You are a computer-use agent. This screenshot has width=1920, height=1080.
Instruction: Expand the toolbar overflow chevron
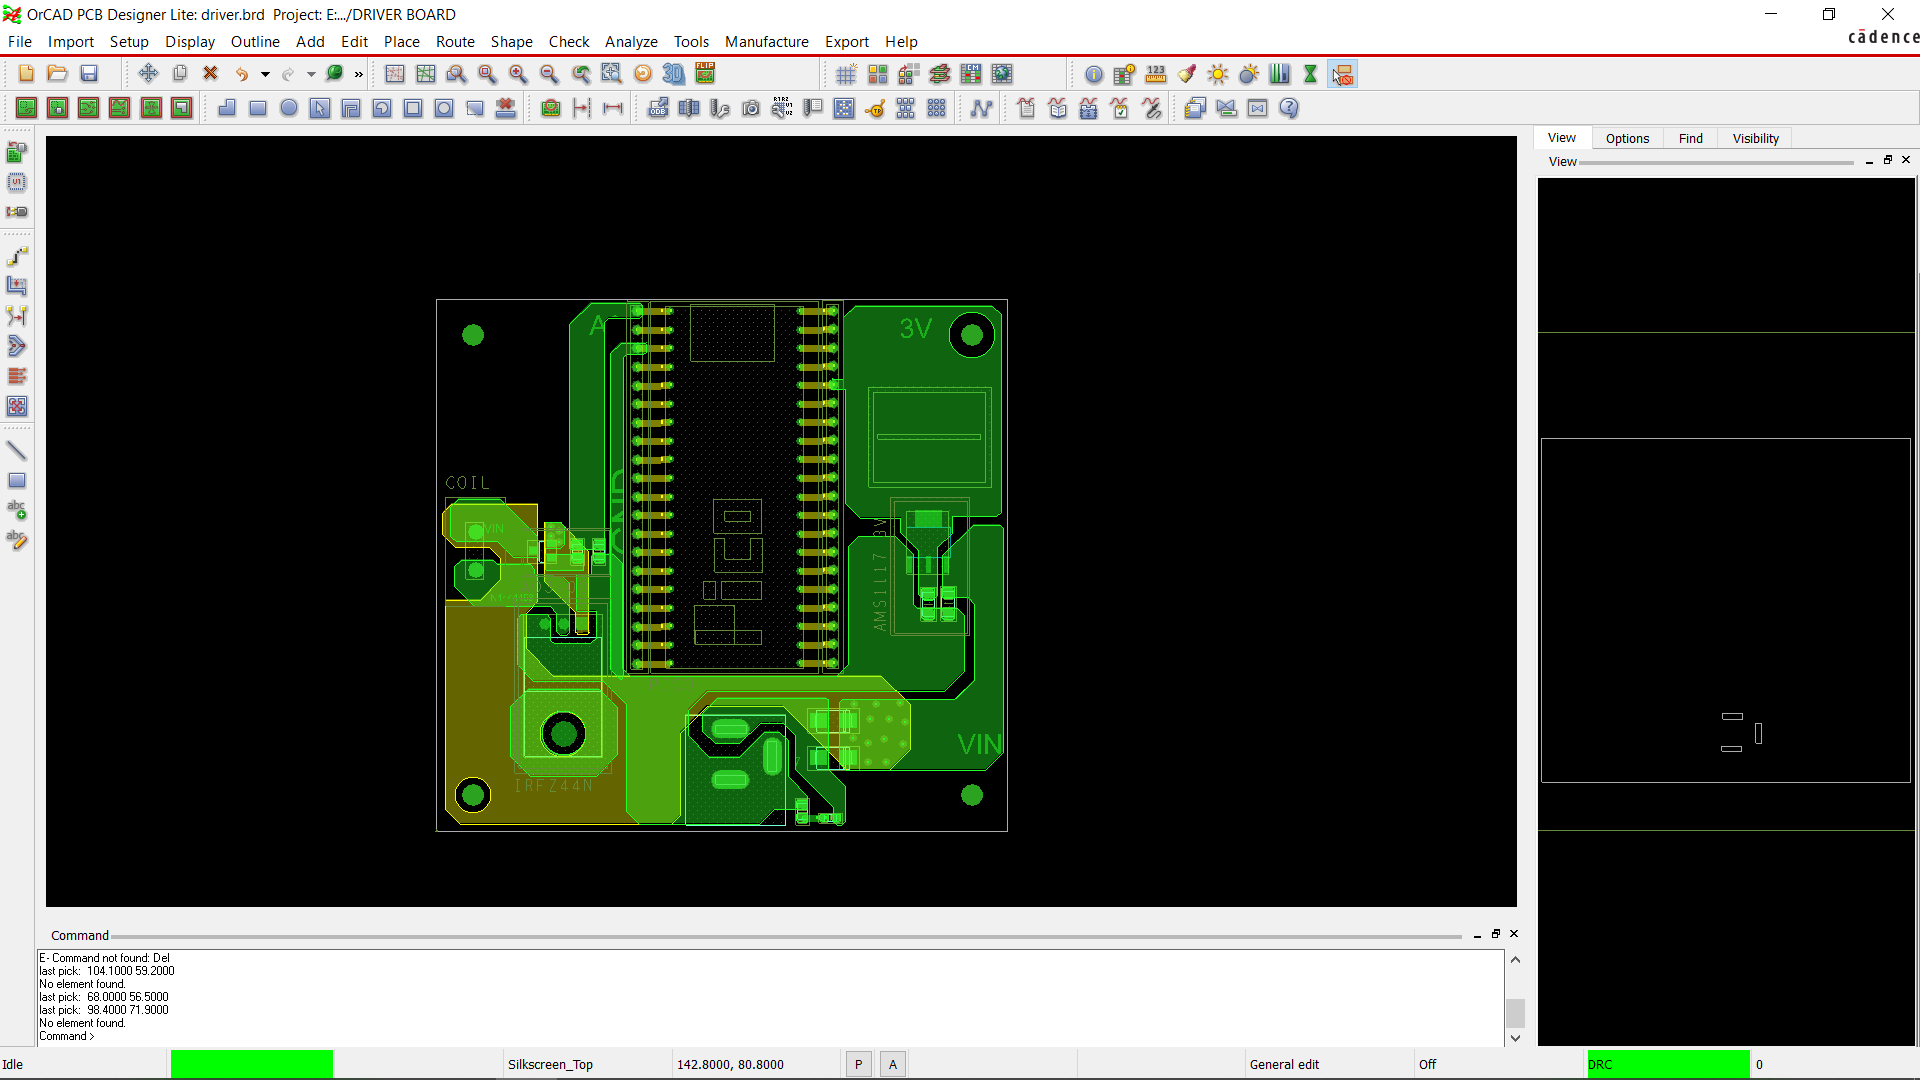359,74
